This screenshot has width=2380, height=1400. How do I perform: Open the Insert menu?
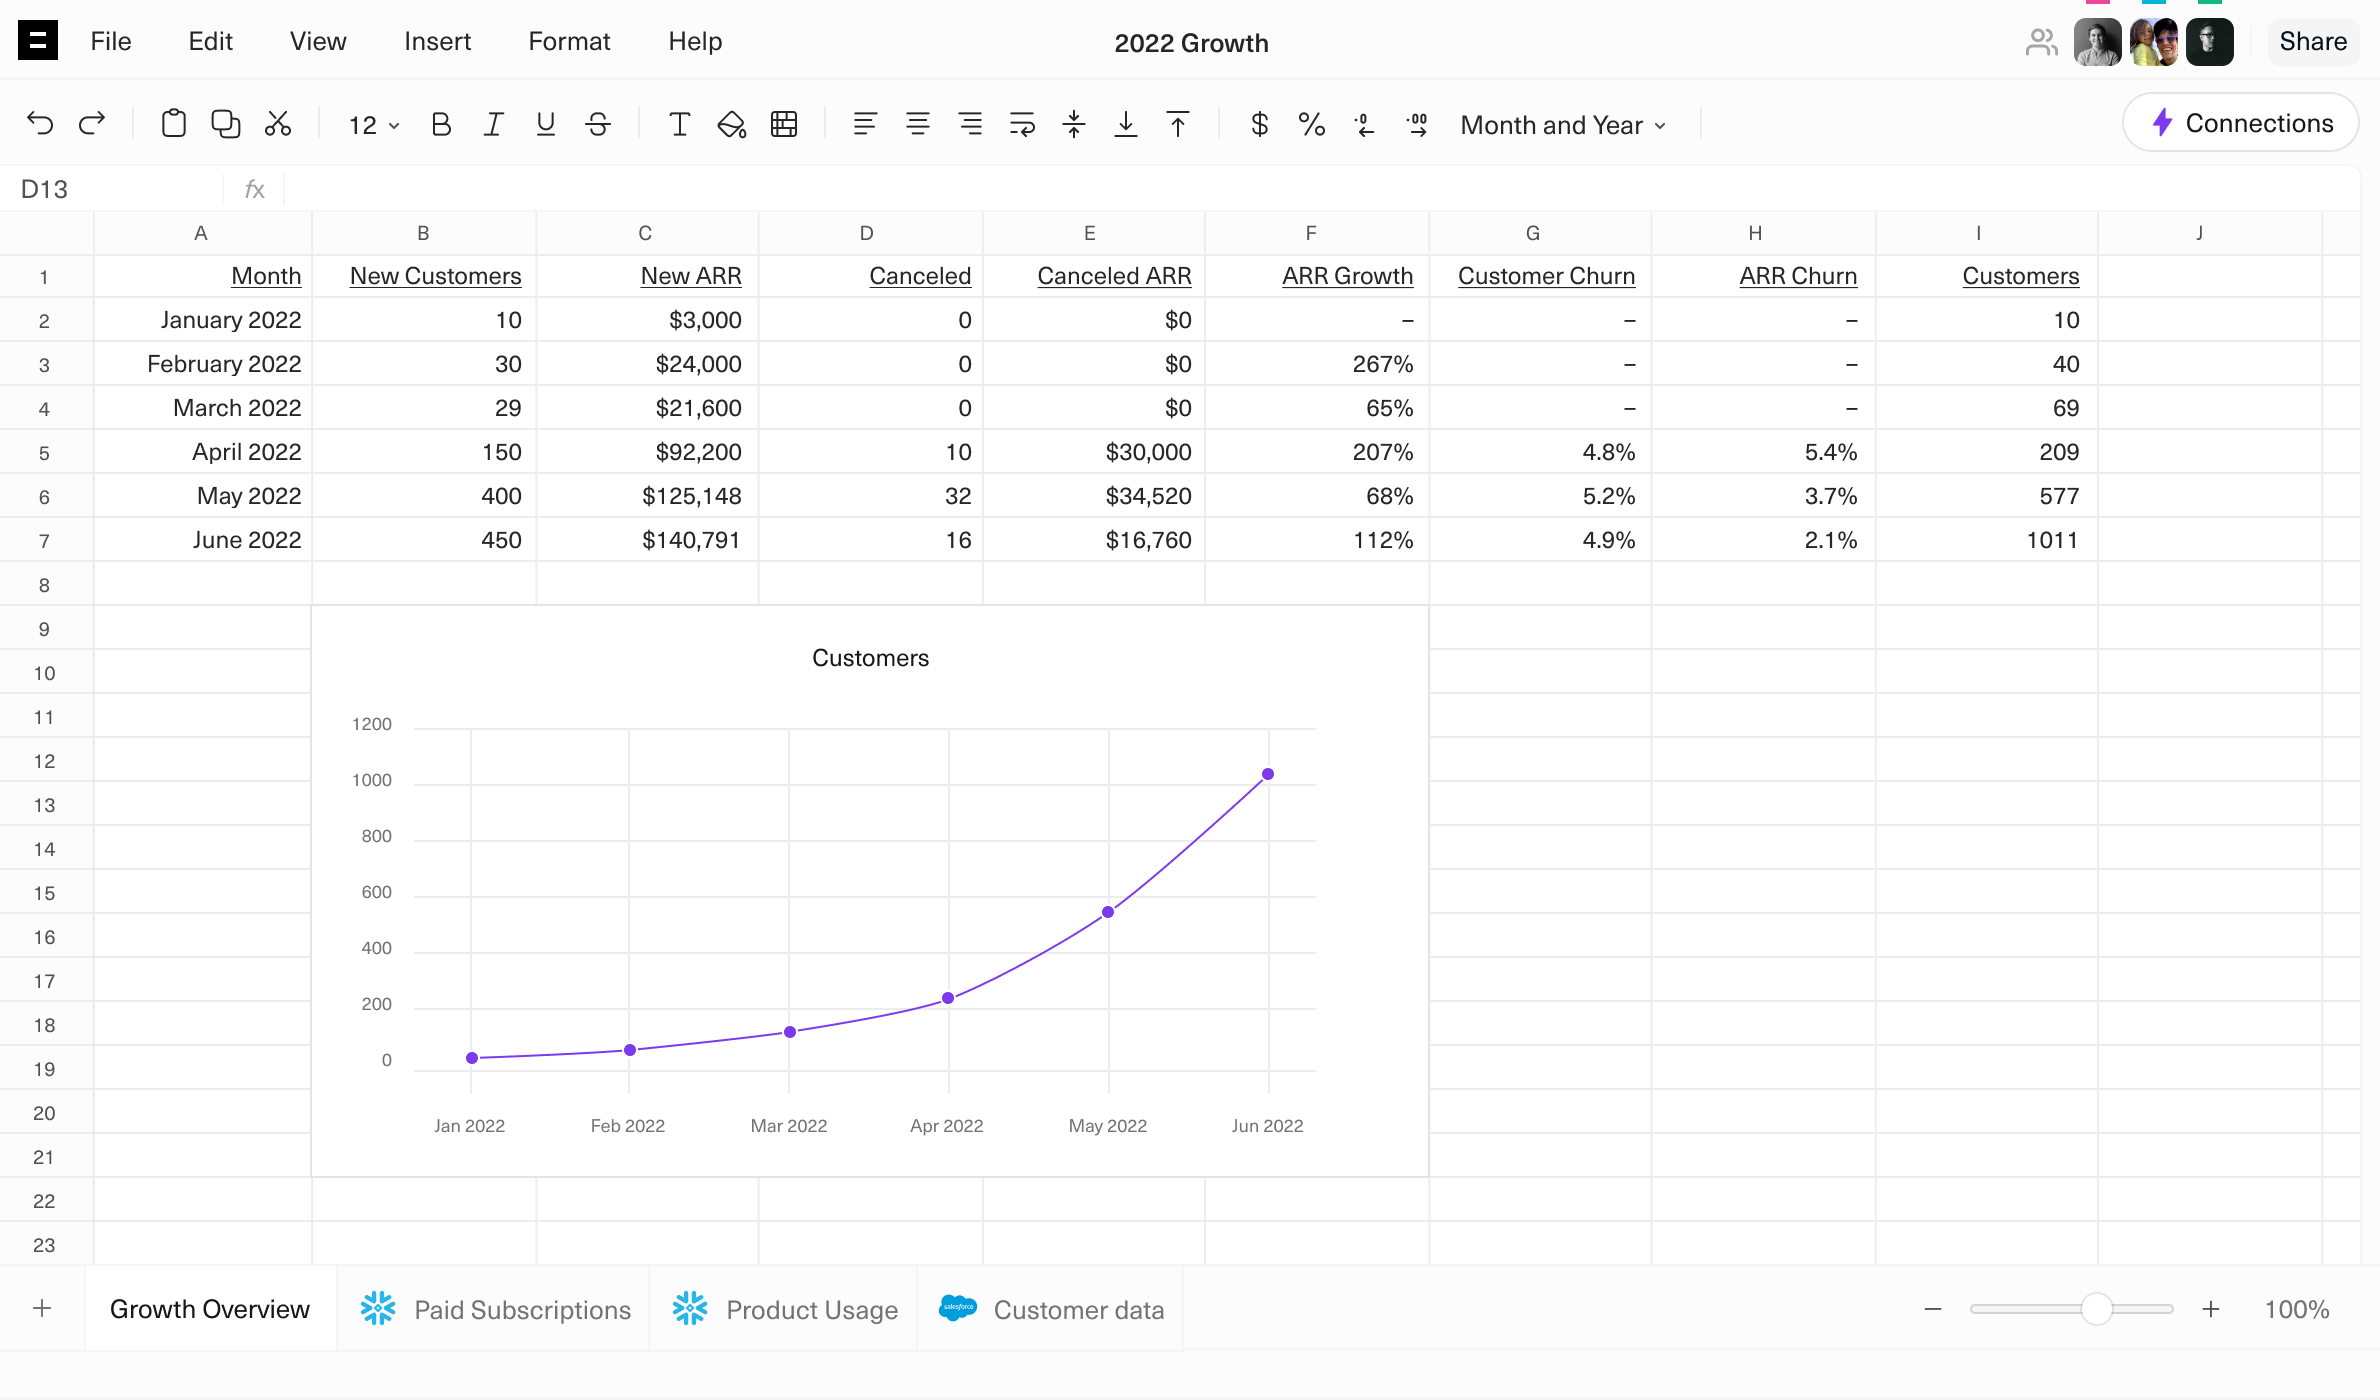tap(437, 41)
